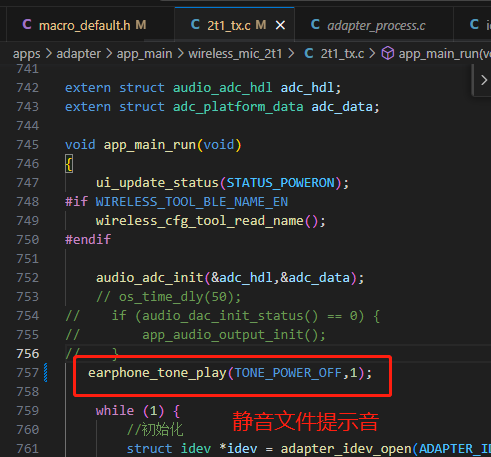Viewport: 491px width, 457px height.
Task: Click 'WIRELESS_TOOL_BLE_NAME_EN' macro
Action: click(192, 202)
